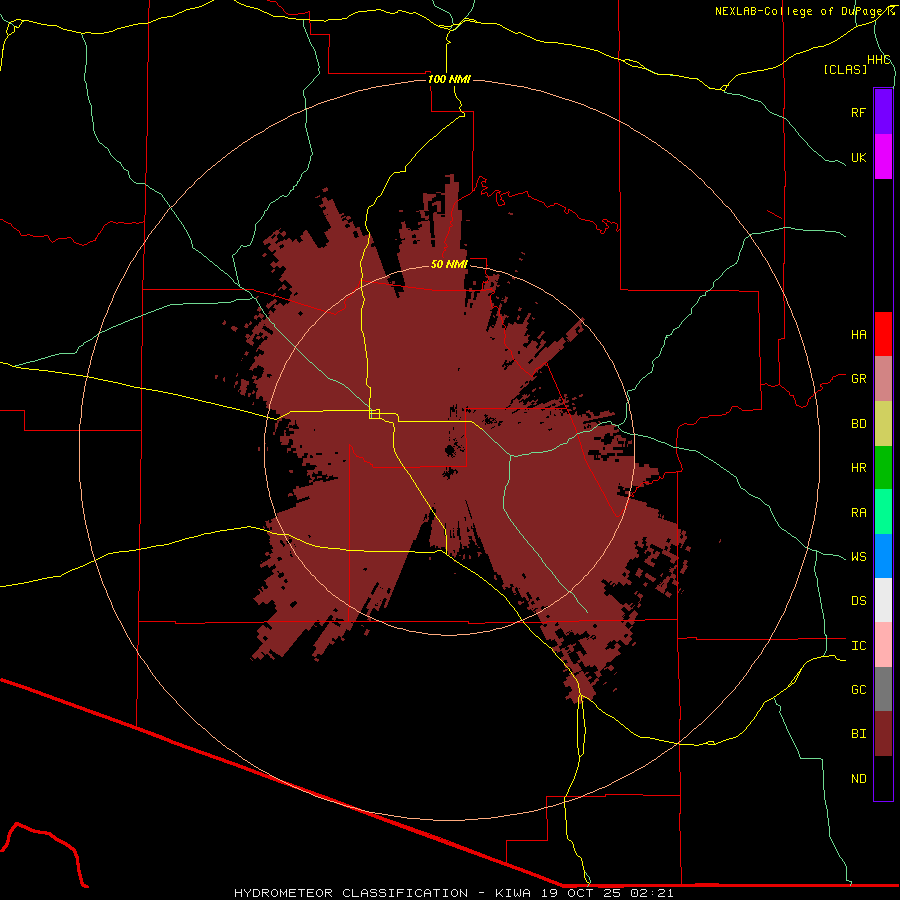Click the ND legend label
Image resolution: width=900 pixels, height=900 pixels.
pyautogui.click(x=858, y=779)
